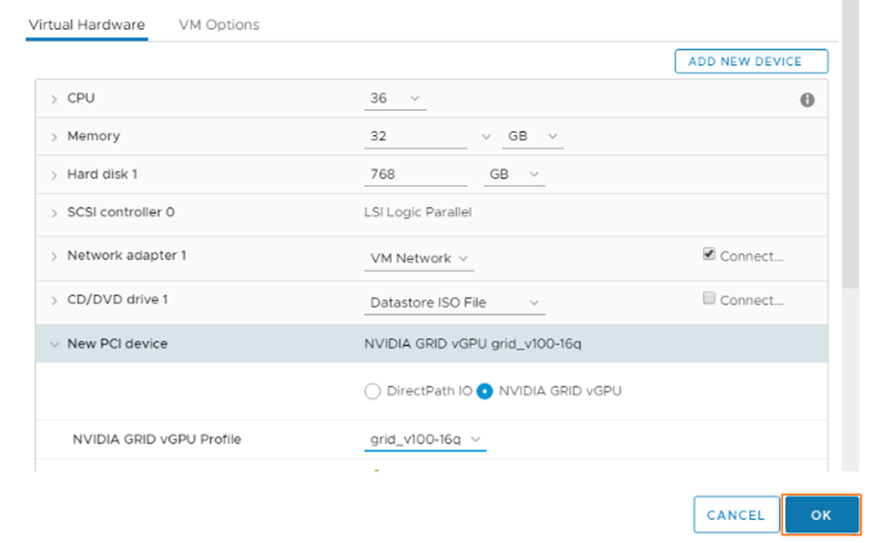
Task: Open the CPU count dropdown
Action: (395, 99)
